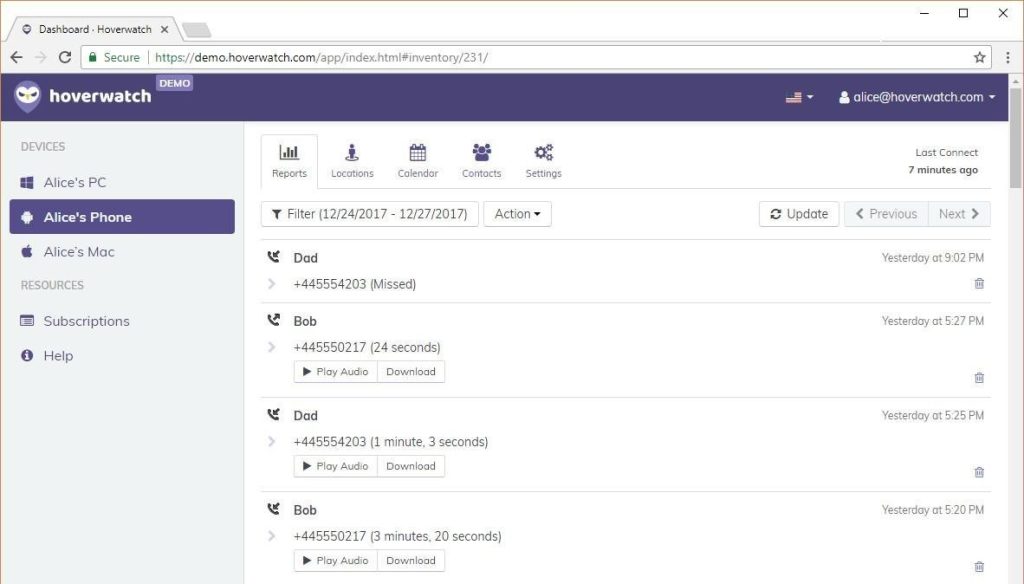
Task: Open the Help section
Action: (57, 355)
